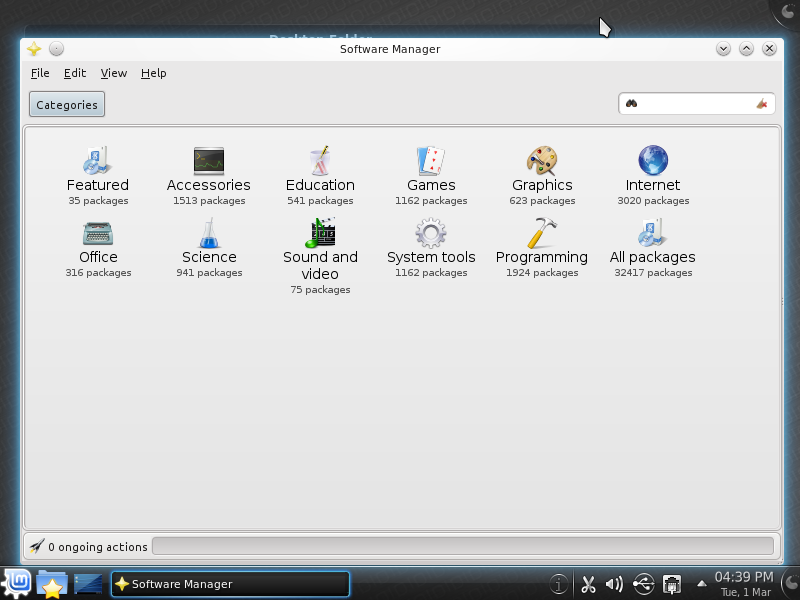This screenshot has width=800, height=600.
Task: Open the Programming category icon
Action: click(541, 243)
